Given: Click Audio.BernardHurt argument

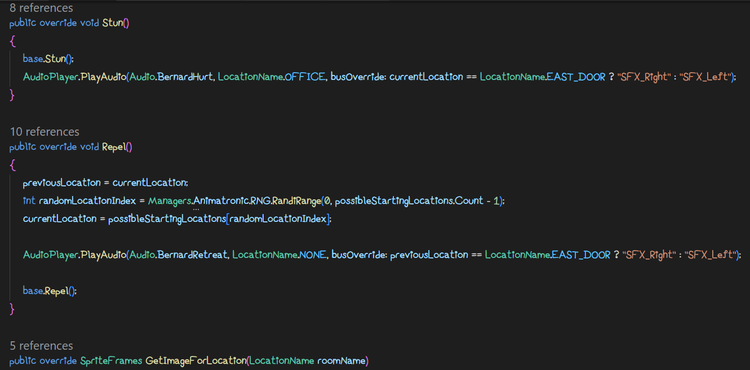Looking at the screenshot, I should [x=171, y=76].
